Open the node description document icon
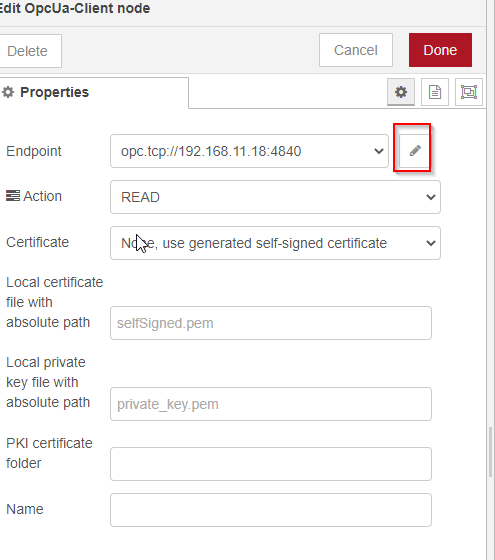495x560 pixels. [435, 92]
